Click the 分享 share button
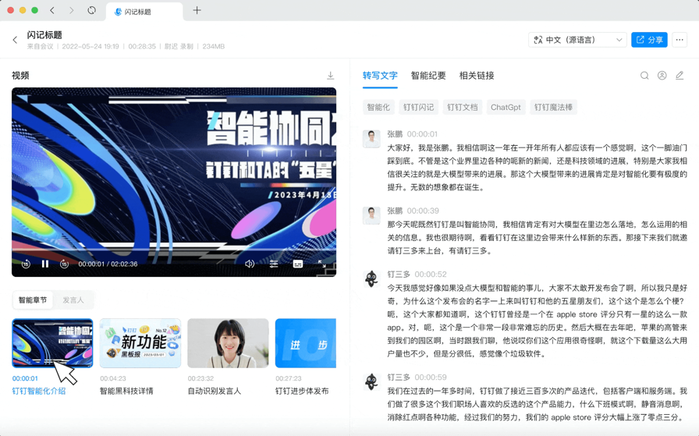Screen dimensions: 699x436 [649, 40]
